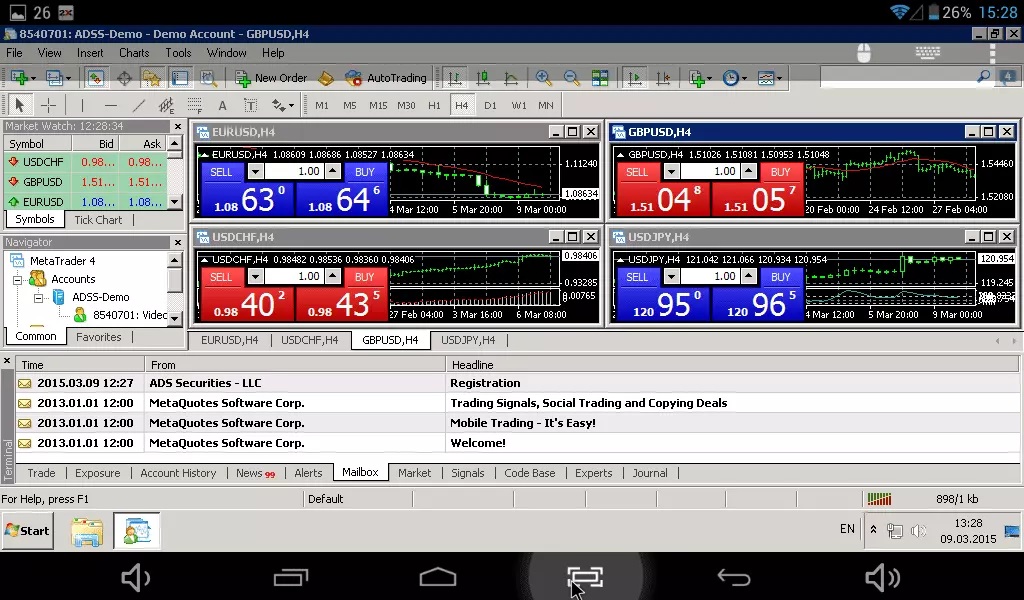
Task: Click the Zoom In magnifier icon
Action: click(543, 78)
